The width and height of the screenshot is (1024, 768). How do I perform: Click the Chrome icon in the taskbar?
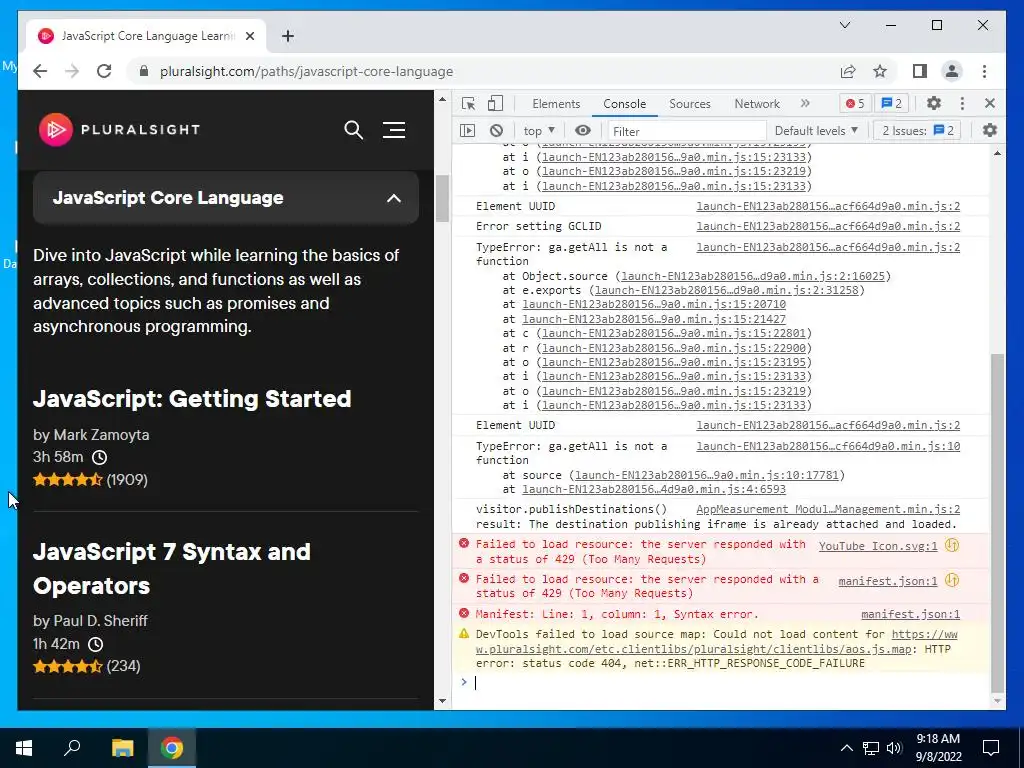[172, 748]
